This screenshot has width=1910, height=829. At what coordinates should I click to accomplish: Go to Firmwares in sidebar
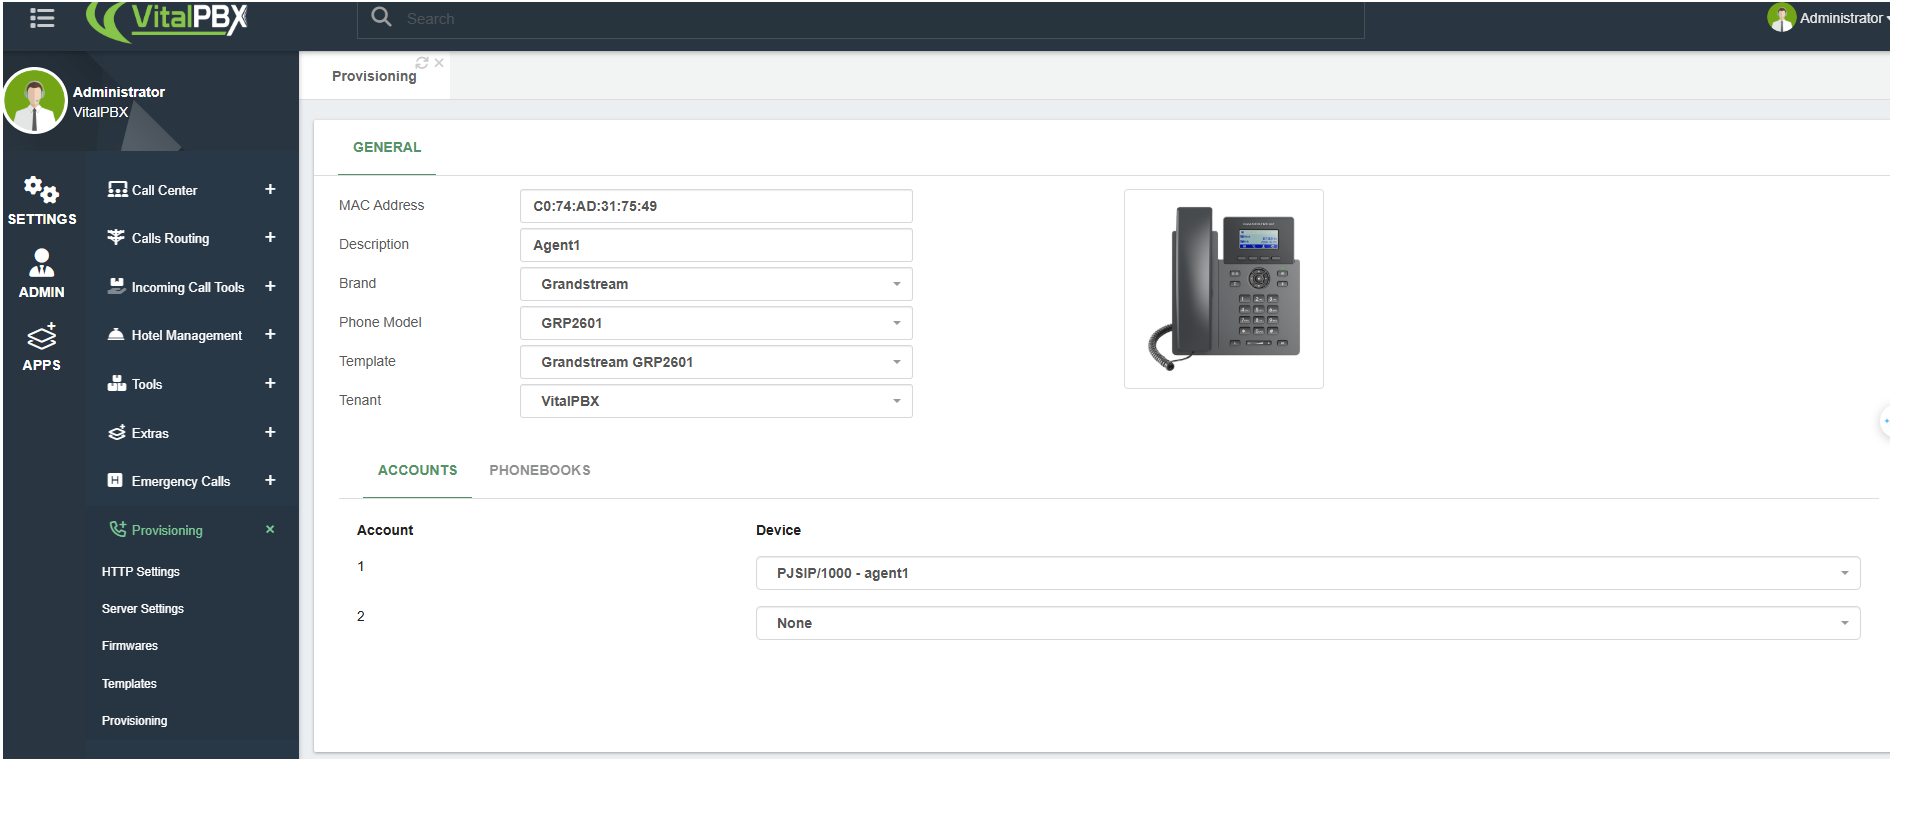point(130,646)
